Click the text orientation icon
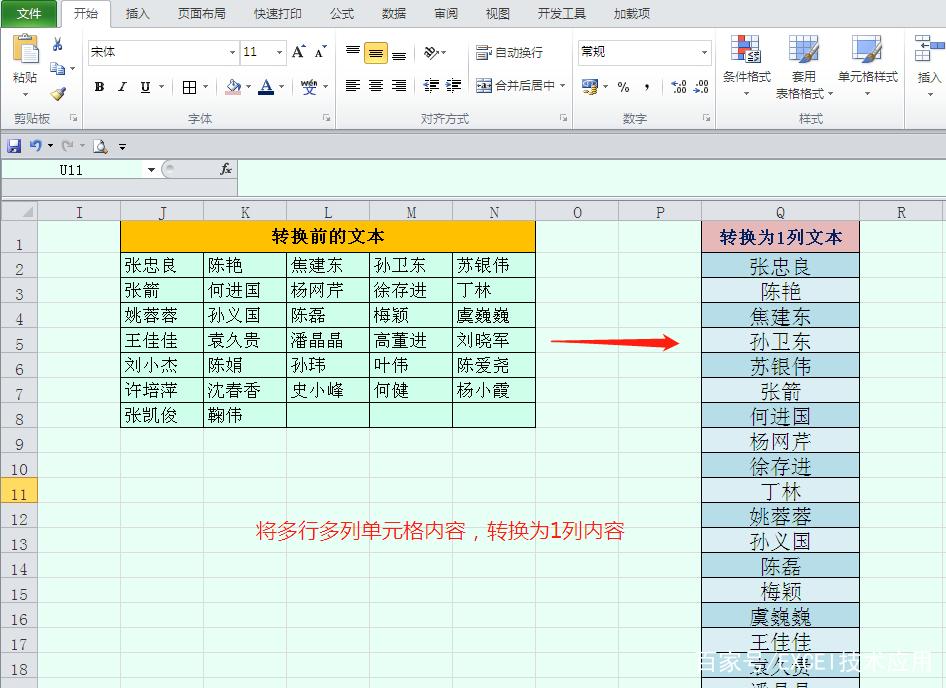 click(431, 53)
